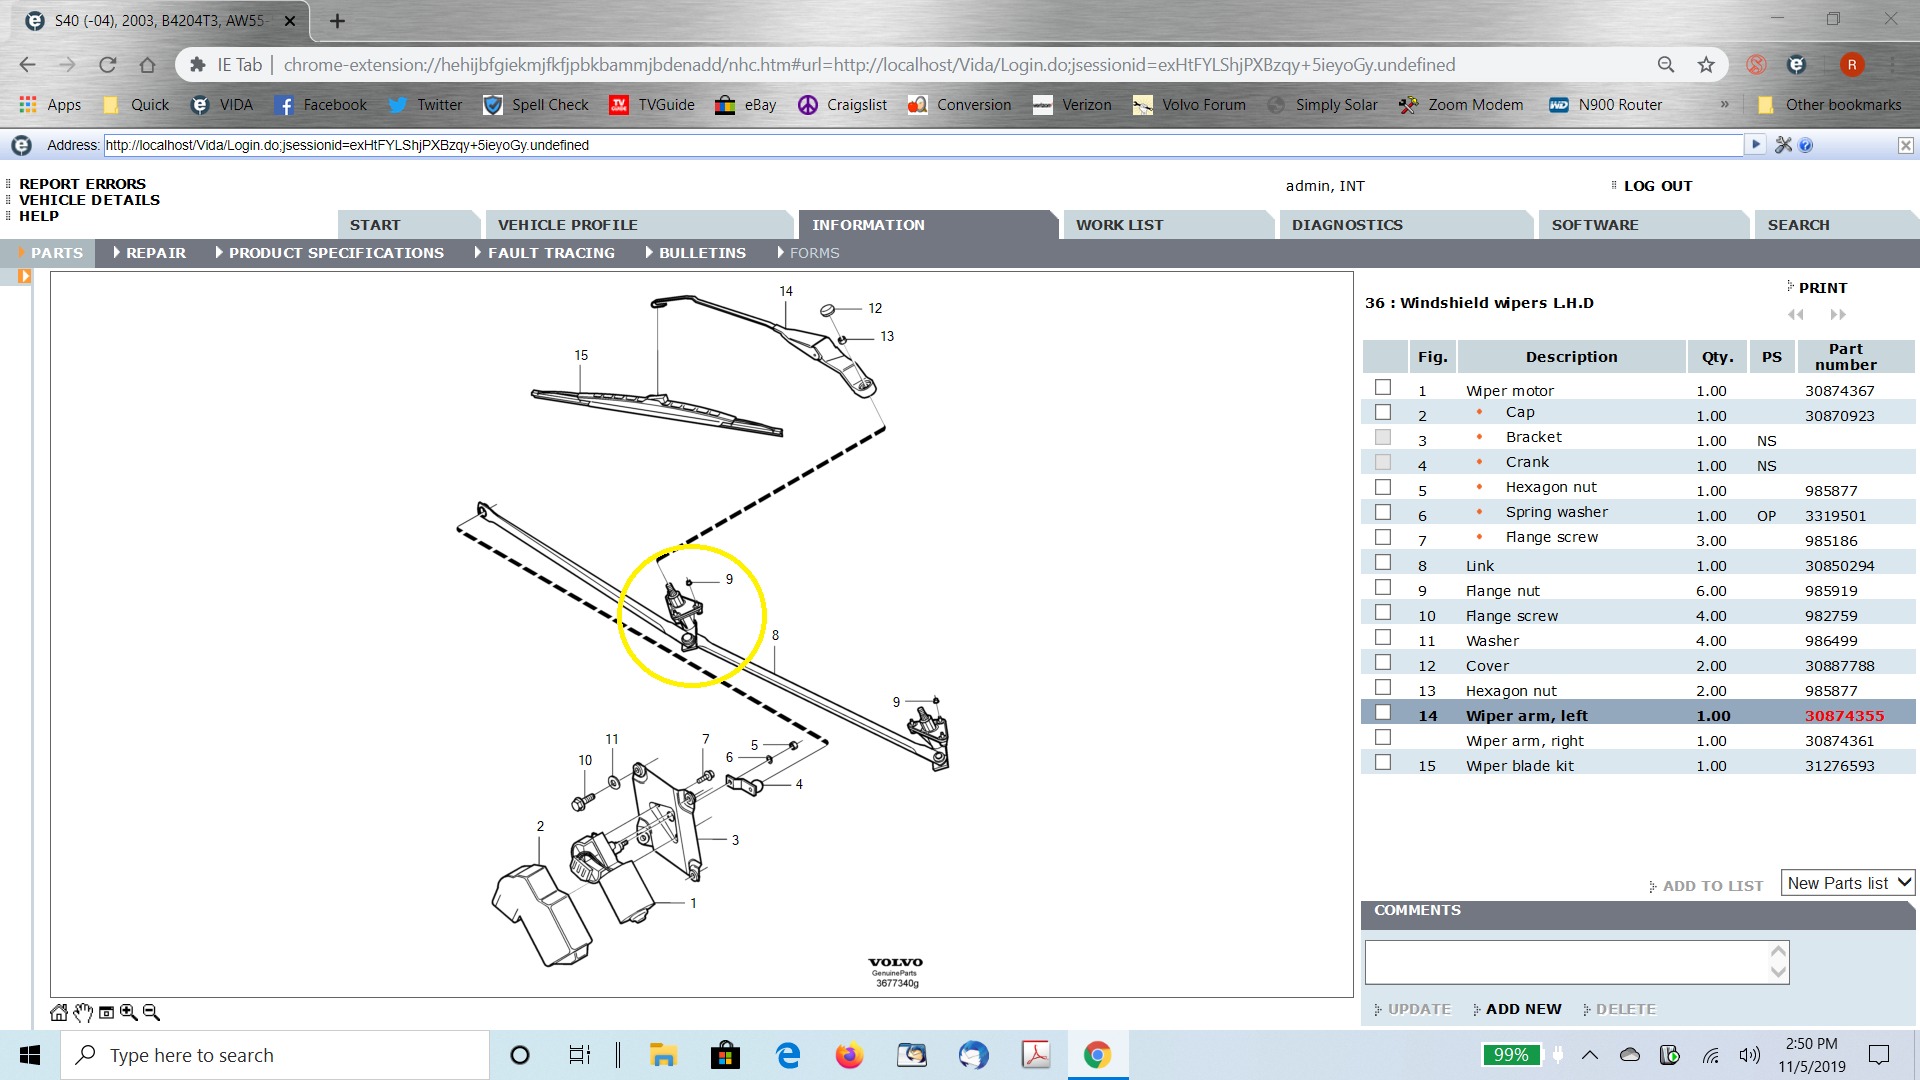The height and width of the screenshot is (1080, 1920).
Task: Click the Print link
Action: point(1822,288)
